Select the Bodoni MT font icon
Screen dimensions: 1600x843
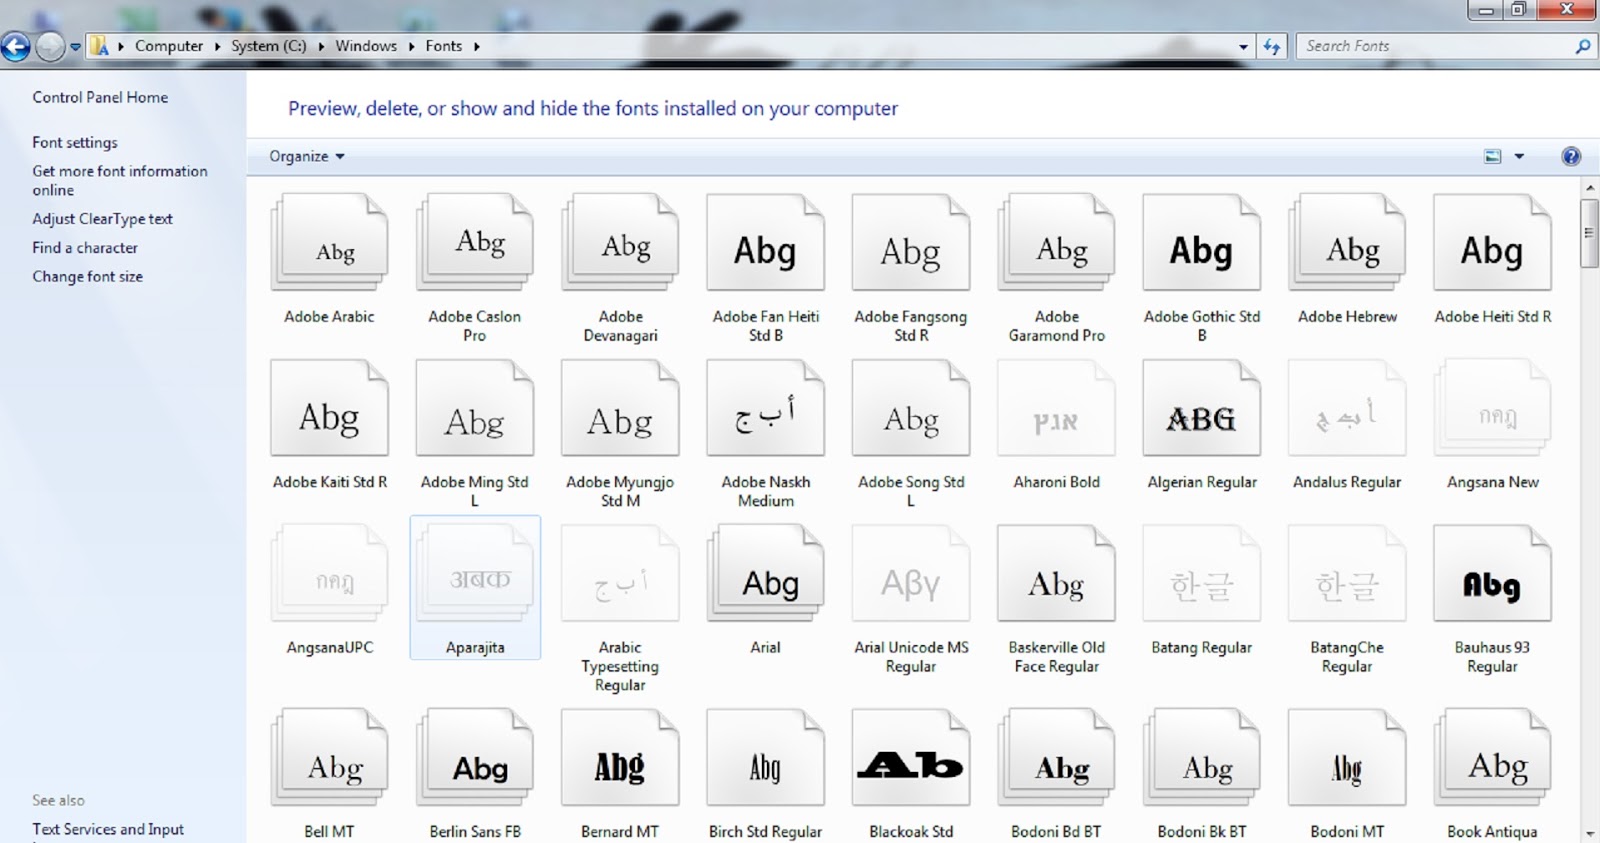(x=1347, y=758)
